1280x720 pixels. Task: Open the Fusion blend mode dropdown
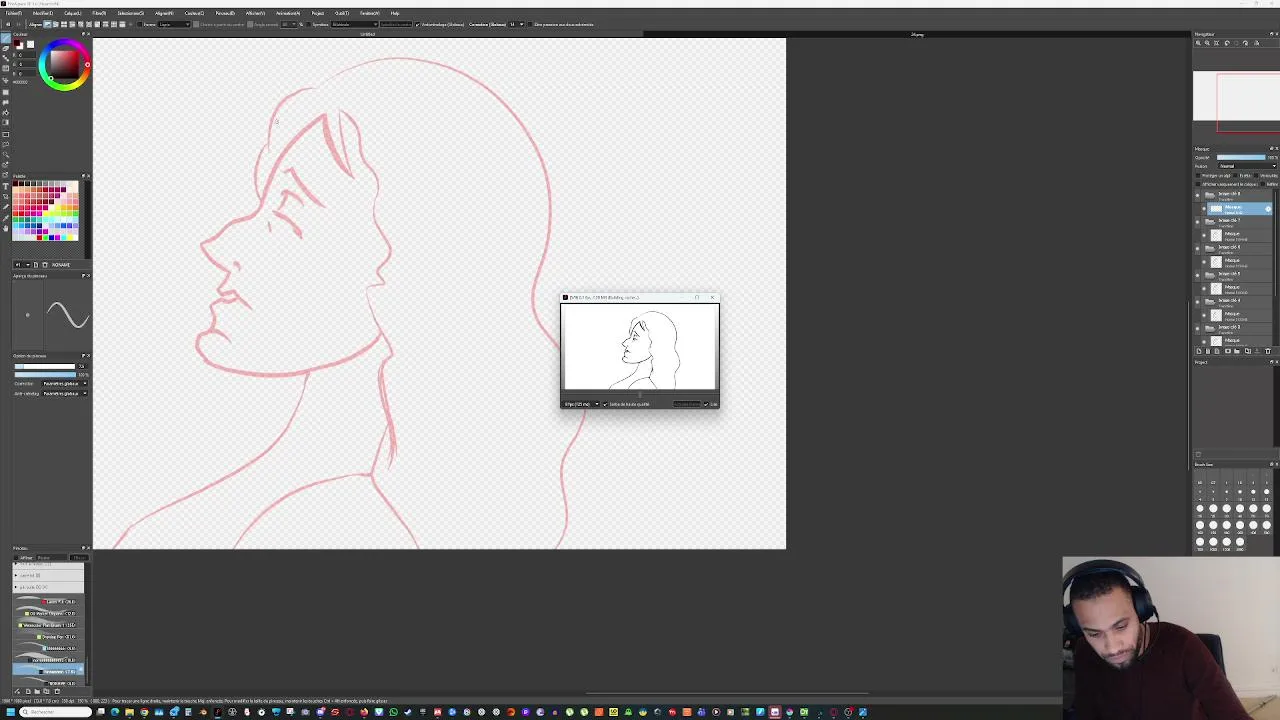pyautogui.click(x=1247, y=166)
